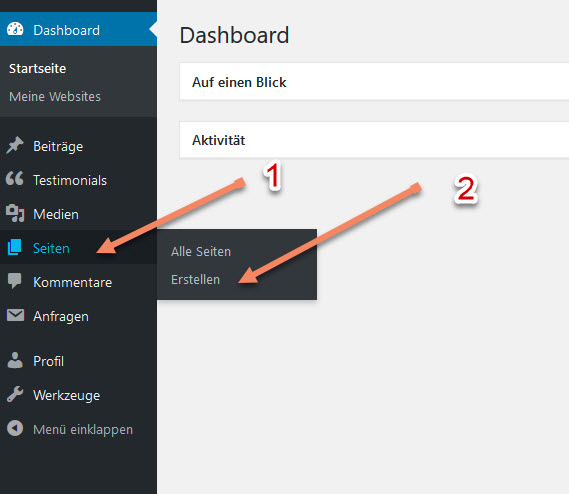Expand the Auf einen Blick widget
This screenshot has width=569, height=494.
pos(374,82)
